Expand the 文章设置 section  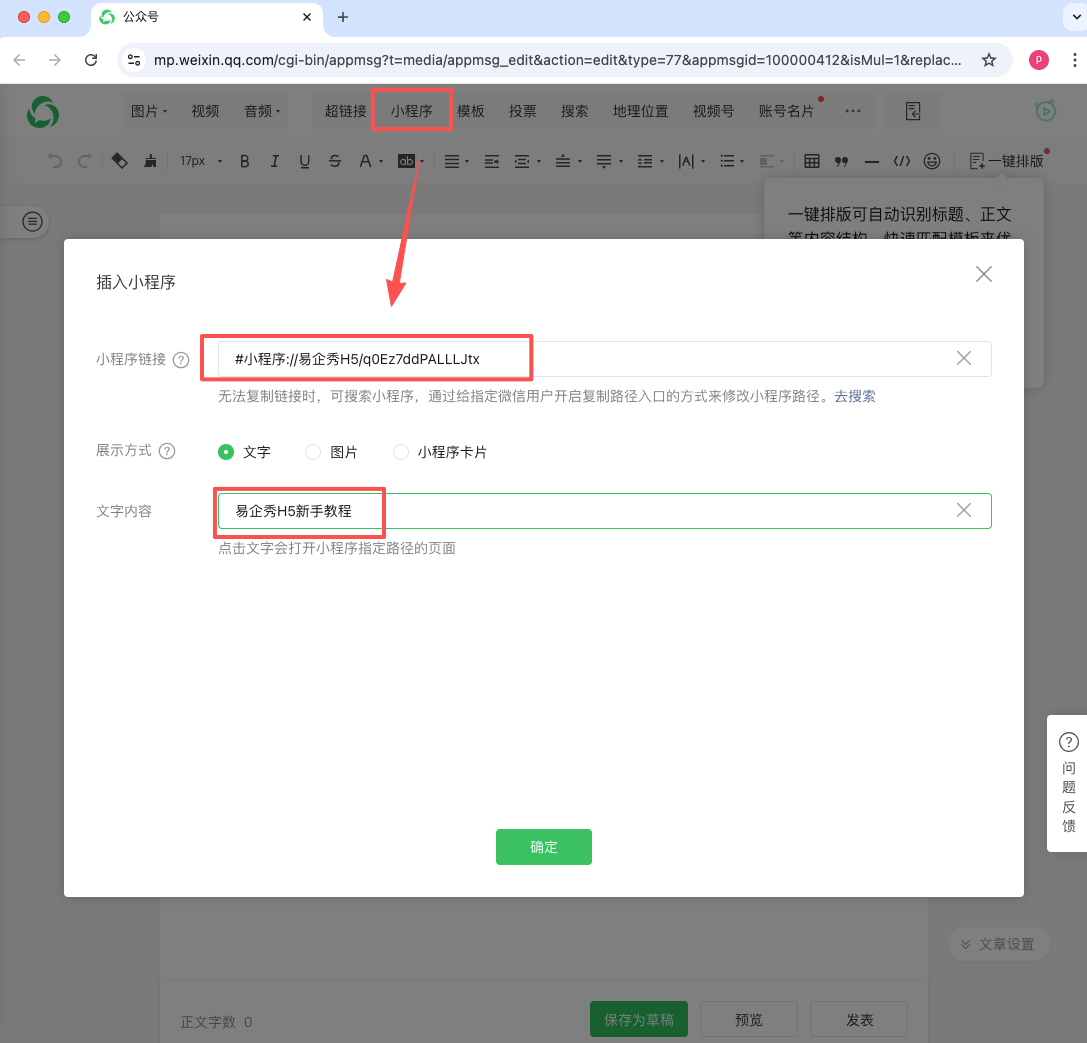point(997,944)
